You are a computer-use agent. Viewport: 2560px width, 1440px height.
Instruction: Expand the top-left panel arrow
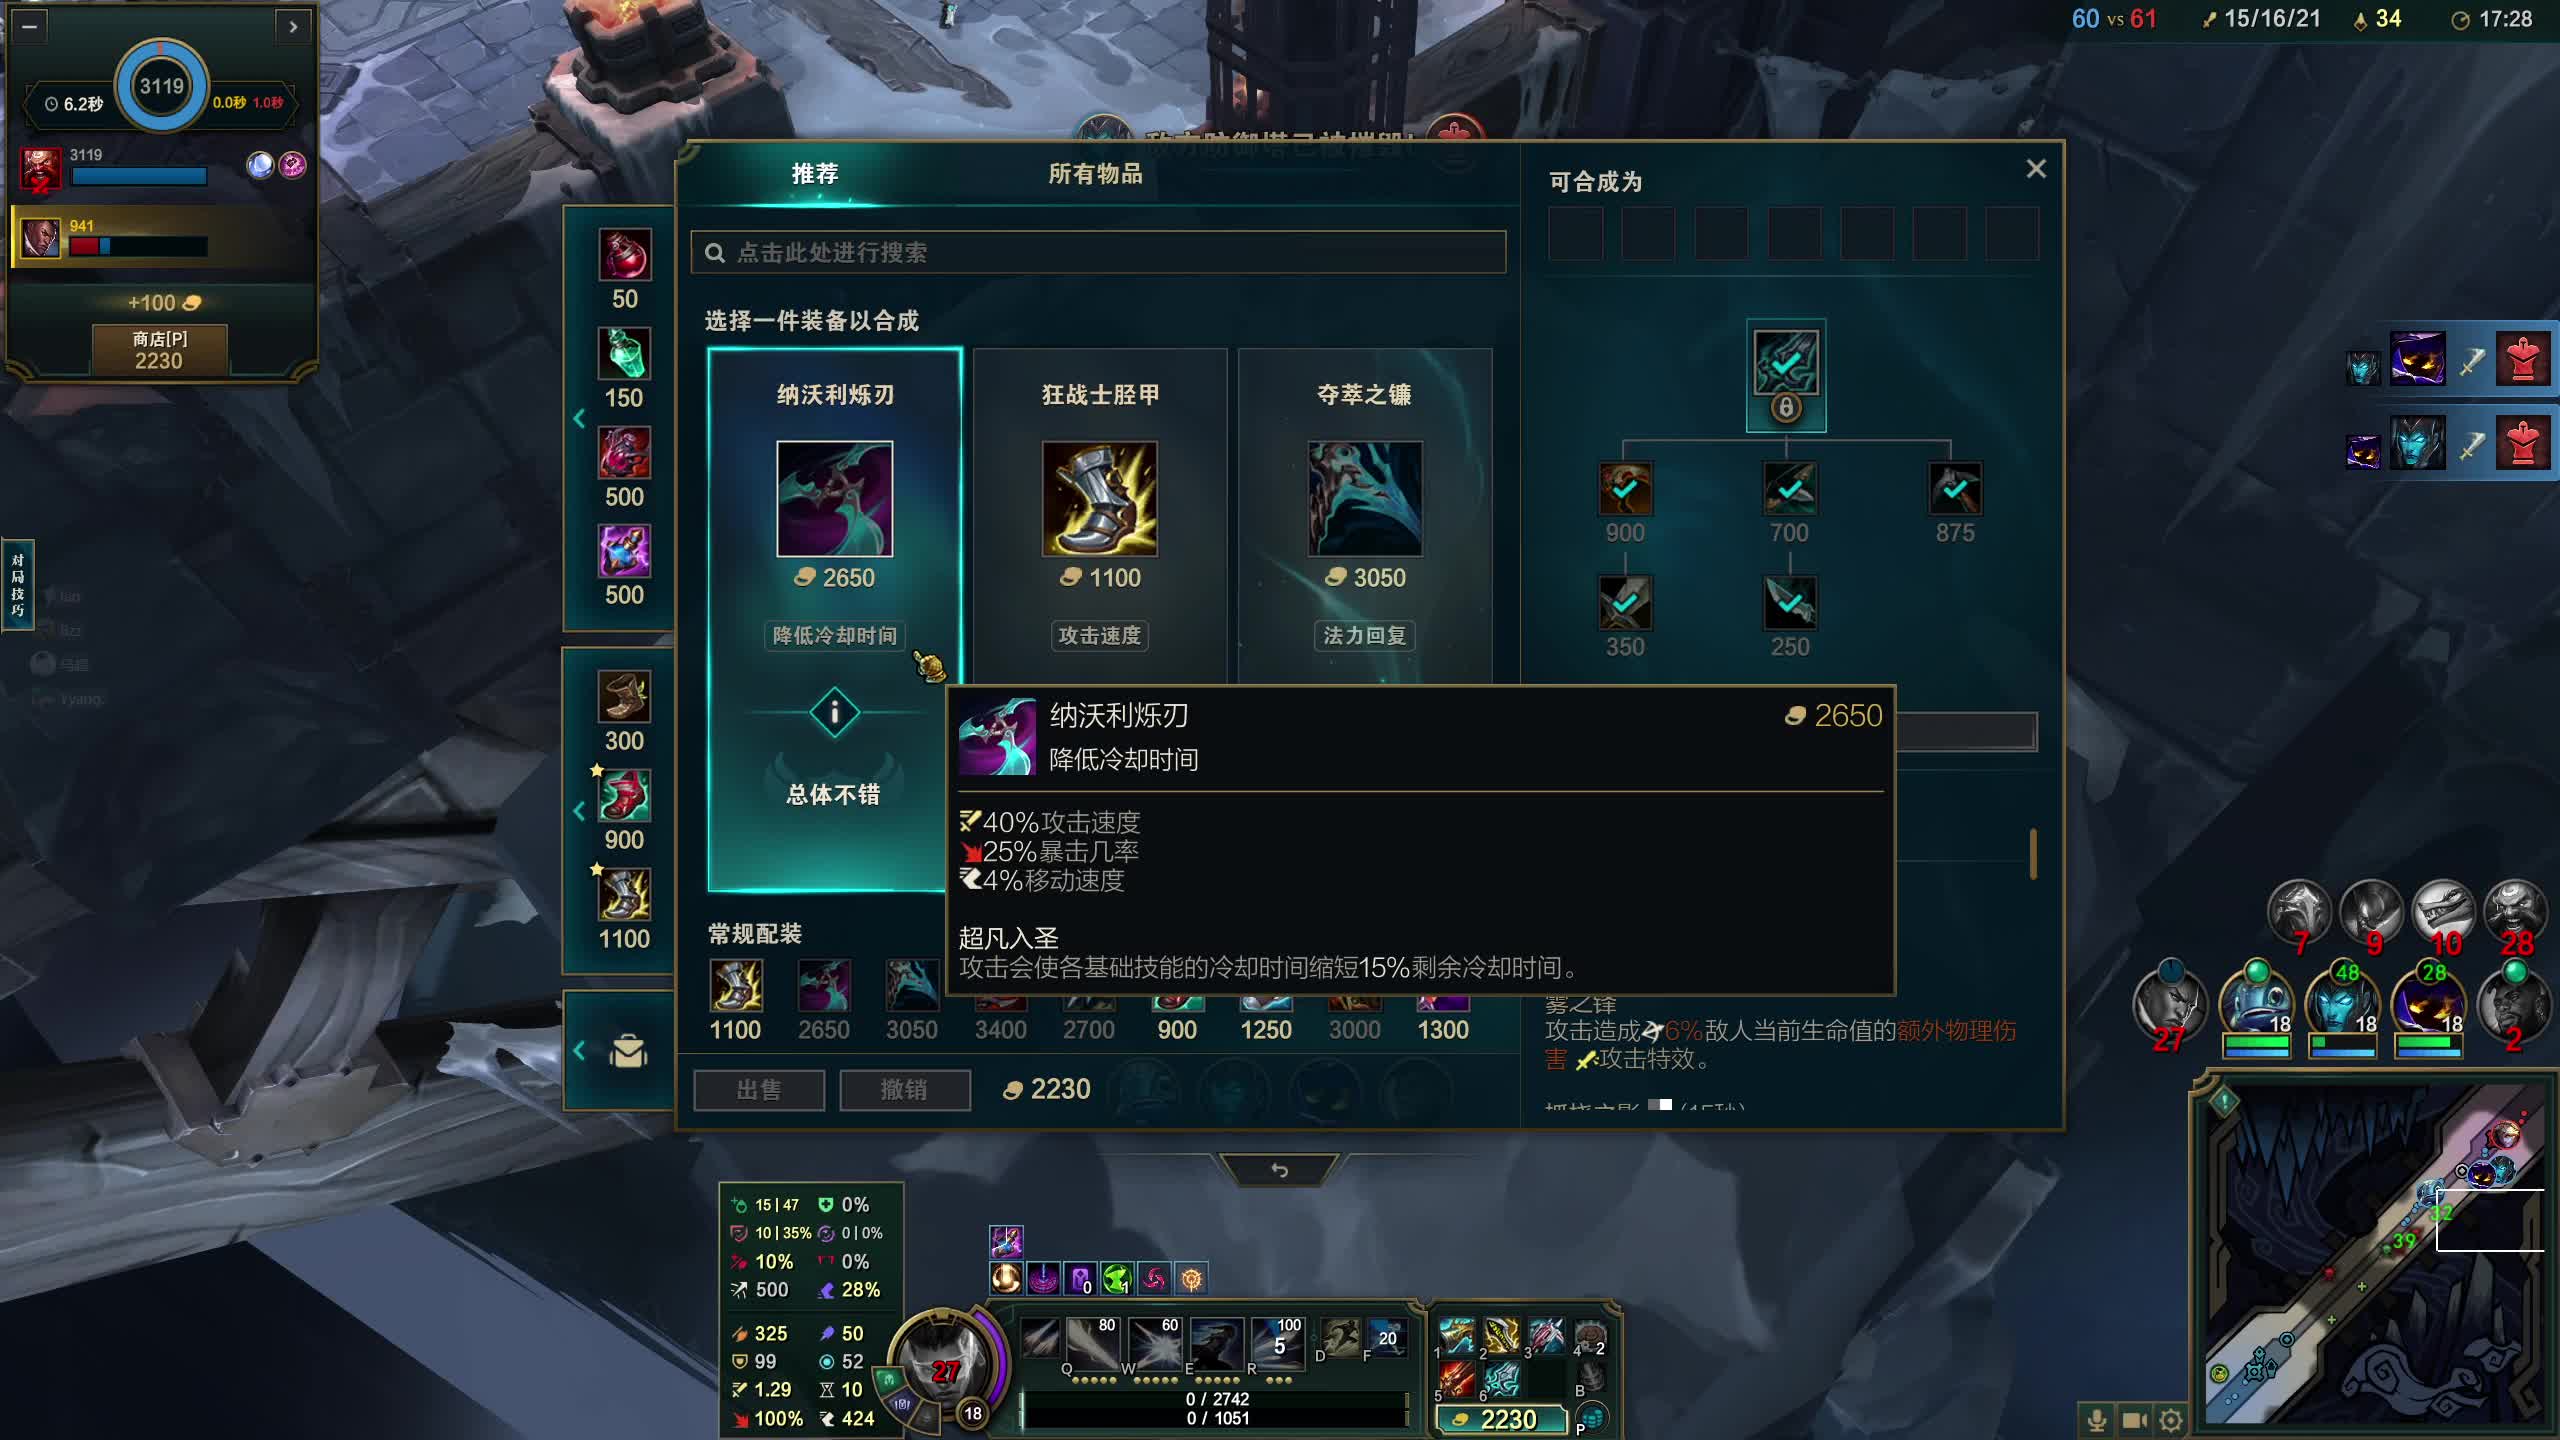click(x=293, y=27)
